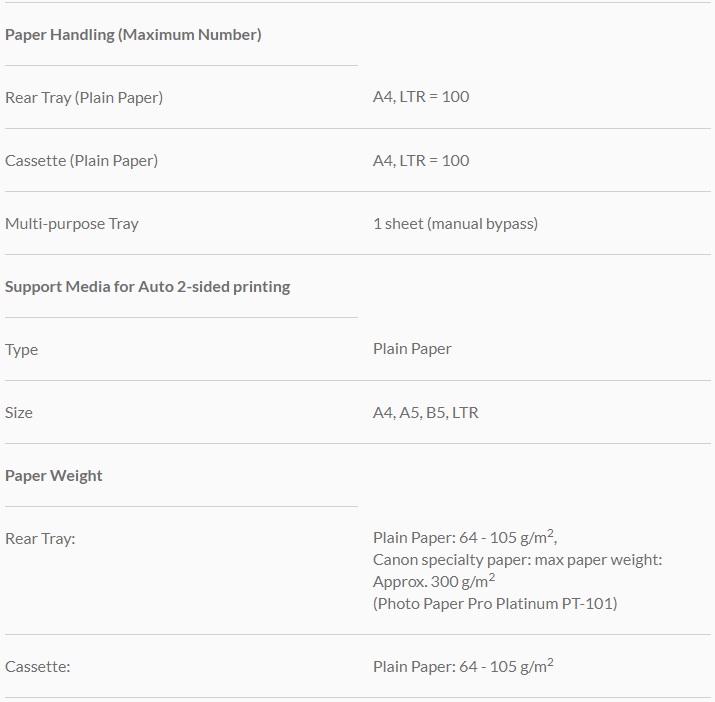The height and width of the screenshot is (702, 715).
Task: Click the Photo Paper Pro Platinum PT-101 text
Action: (x=494, y=604)
